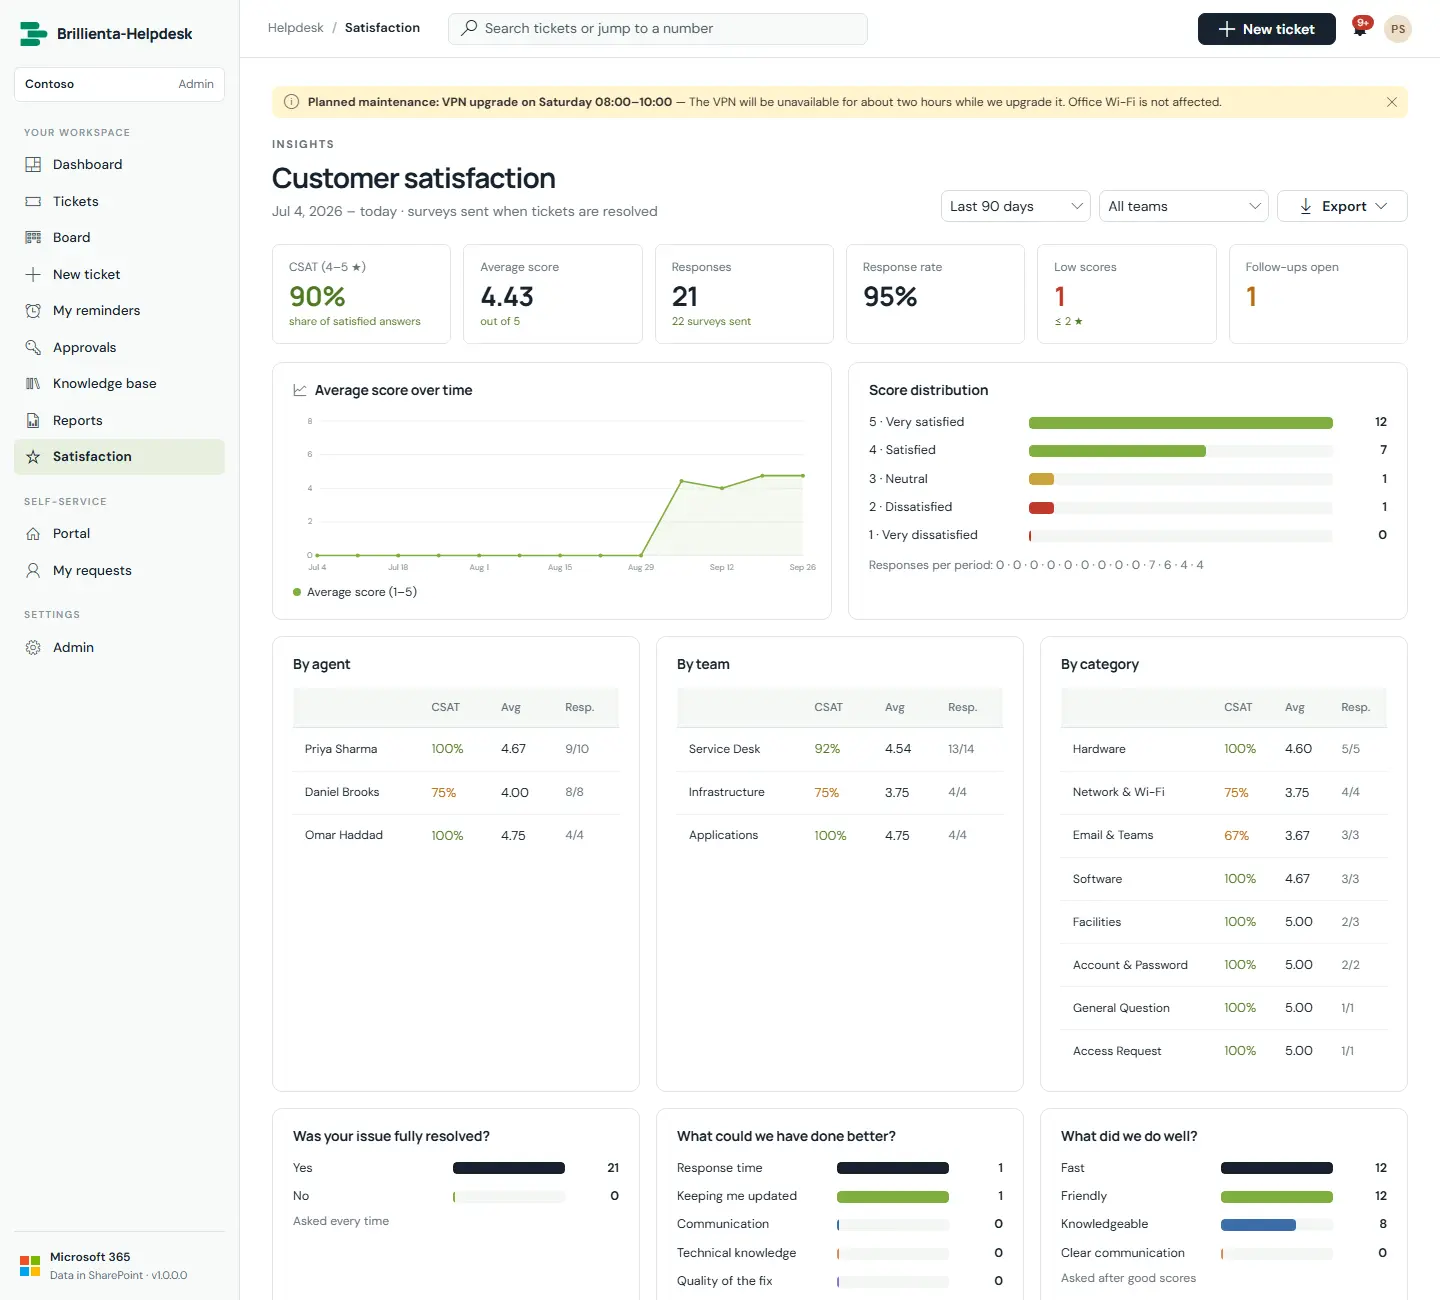The height and width of the screenshot is (1300, 1440).
Task: Open Knowledge base from sidebar
Action: pyautogui.click(x=119, y=383)
